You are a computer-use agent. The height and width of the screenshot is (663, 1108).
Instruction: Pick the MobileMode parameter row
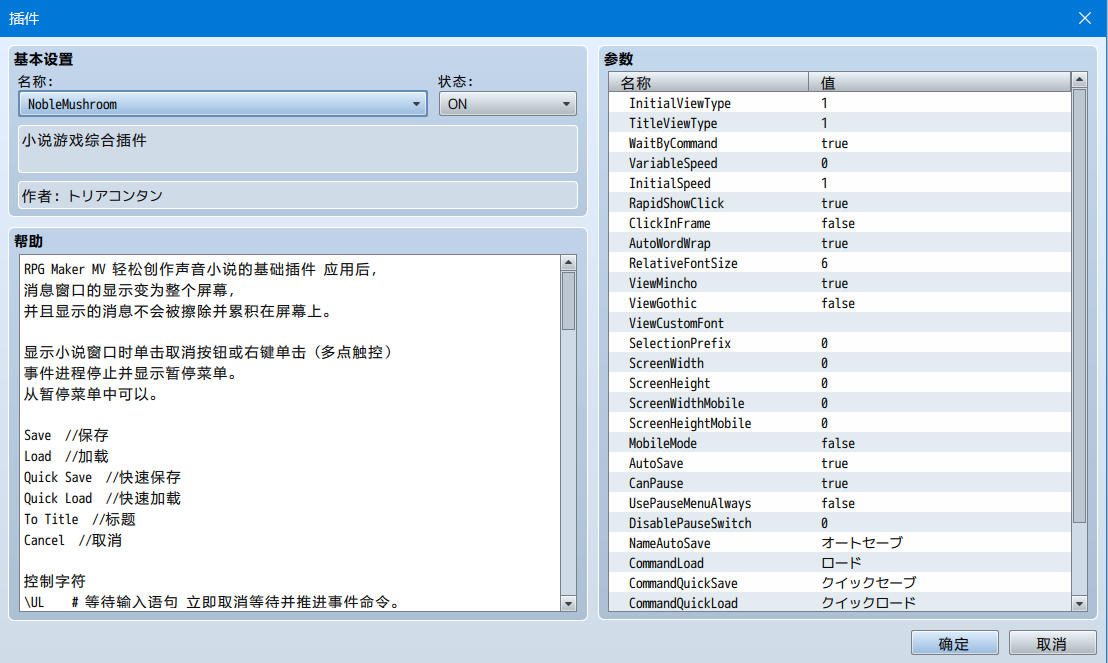tap(839, 443)
